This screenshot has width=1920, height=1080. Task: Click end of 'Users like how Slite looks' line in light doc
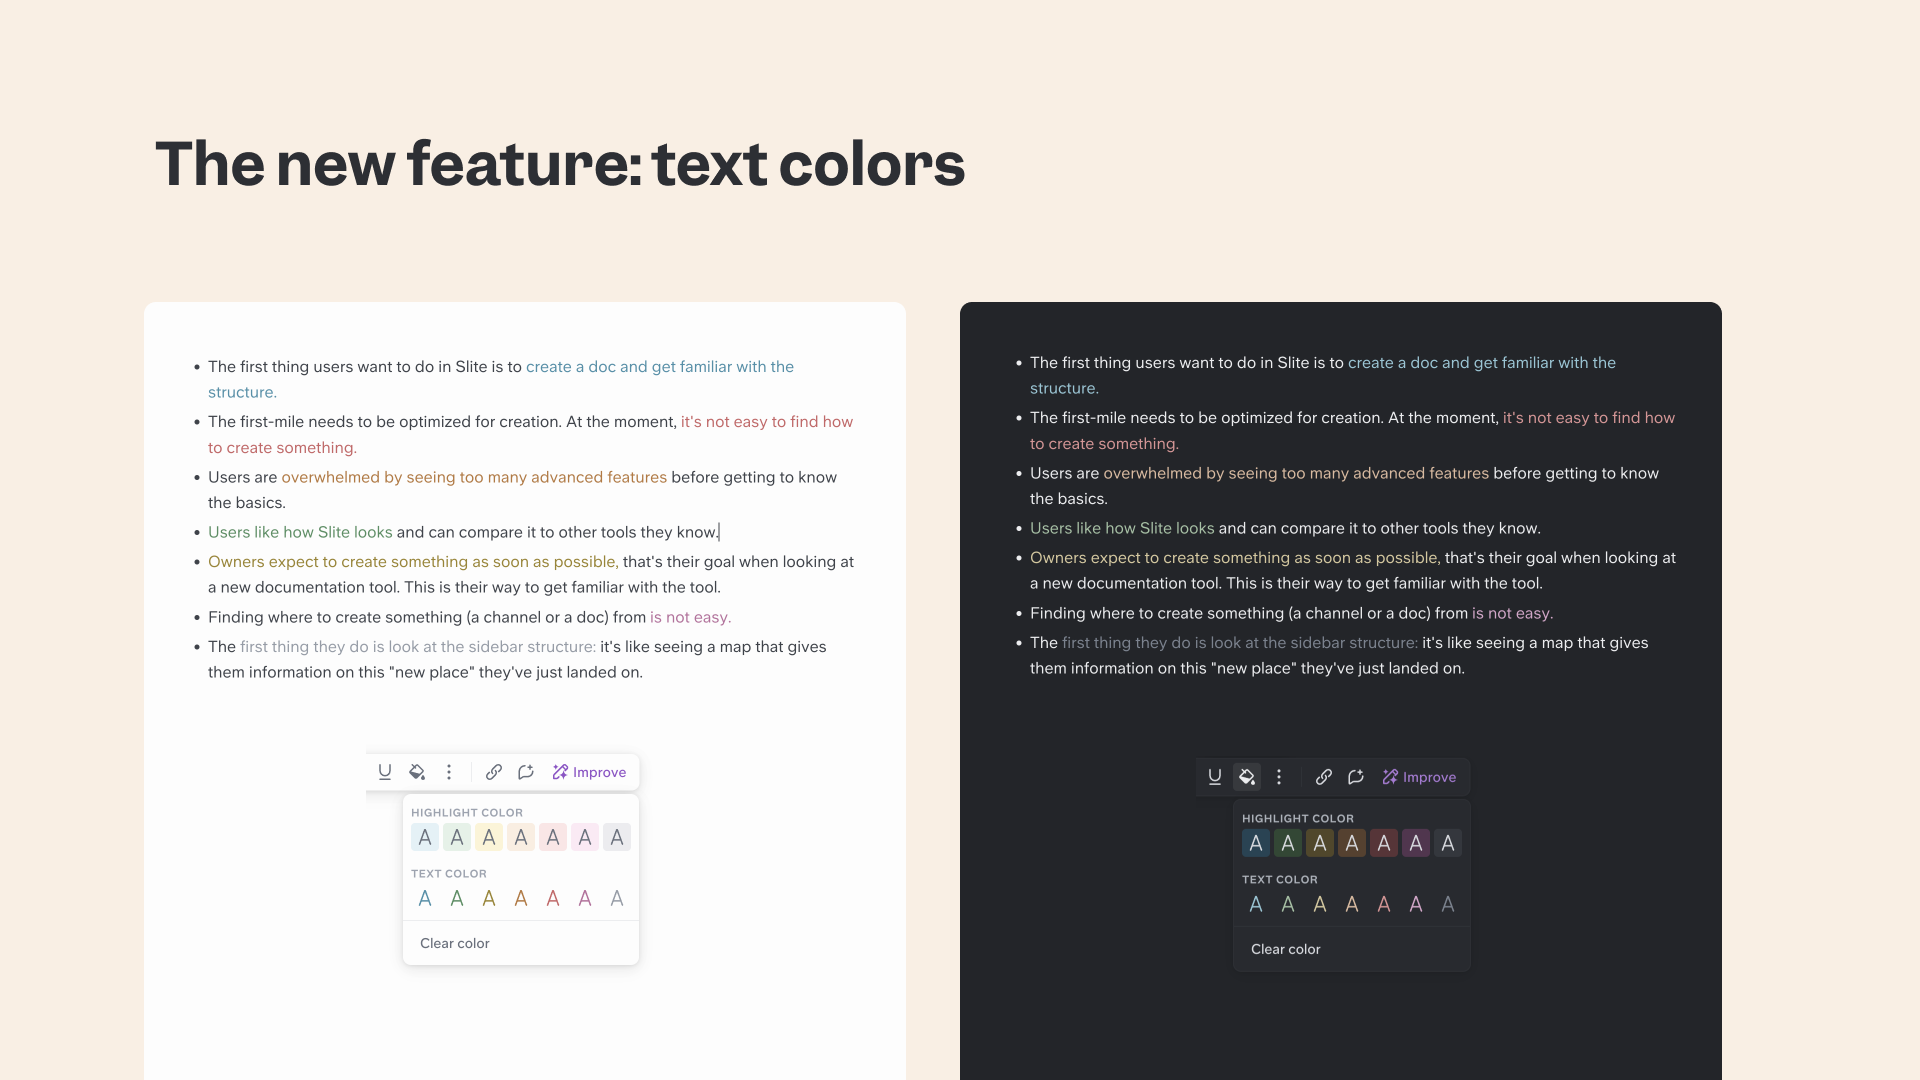(x=719, y=532)
